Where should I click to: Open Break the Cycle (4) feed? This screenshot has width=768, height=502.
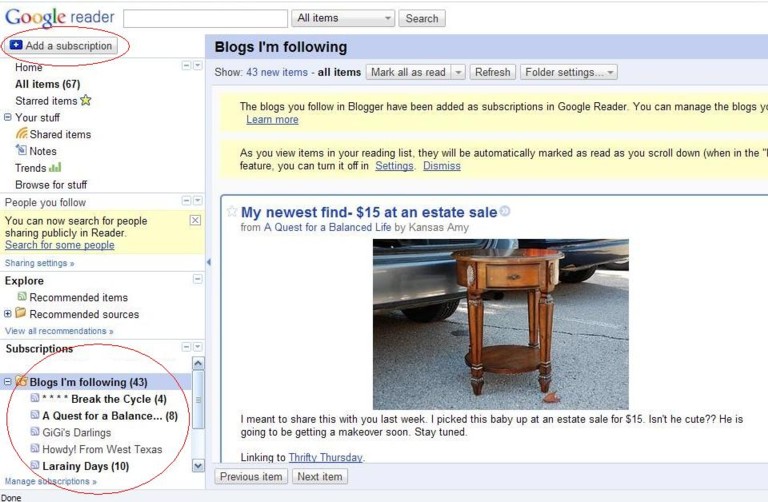tap(104, 399)
